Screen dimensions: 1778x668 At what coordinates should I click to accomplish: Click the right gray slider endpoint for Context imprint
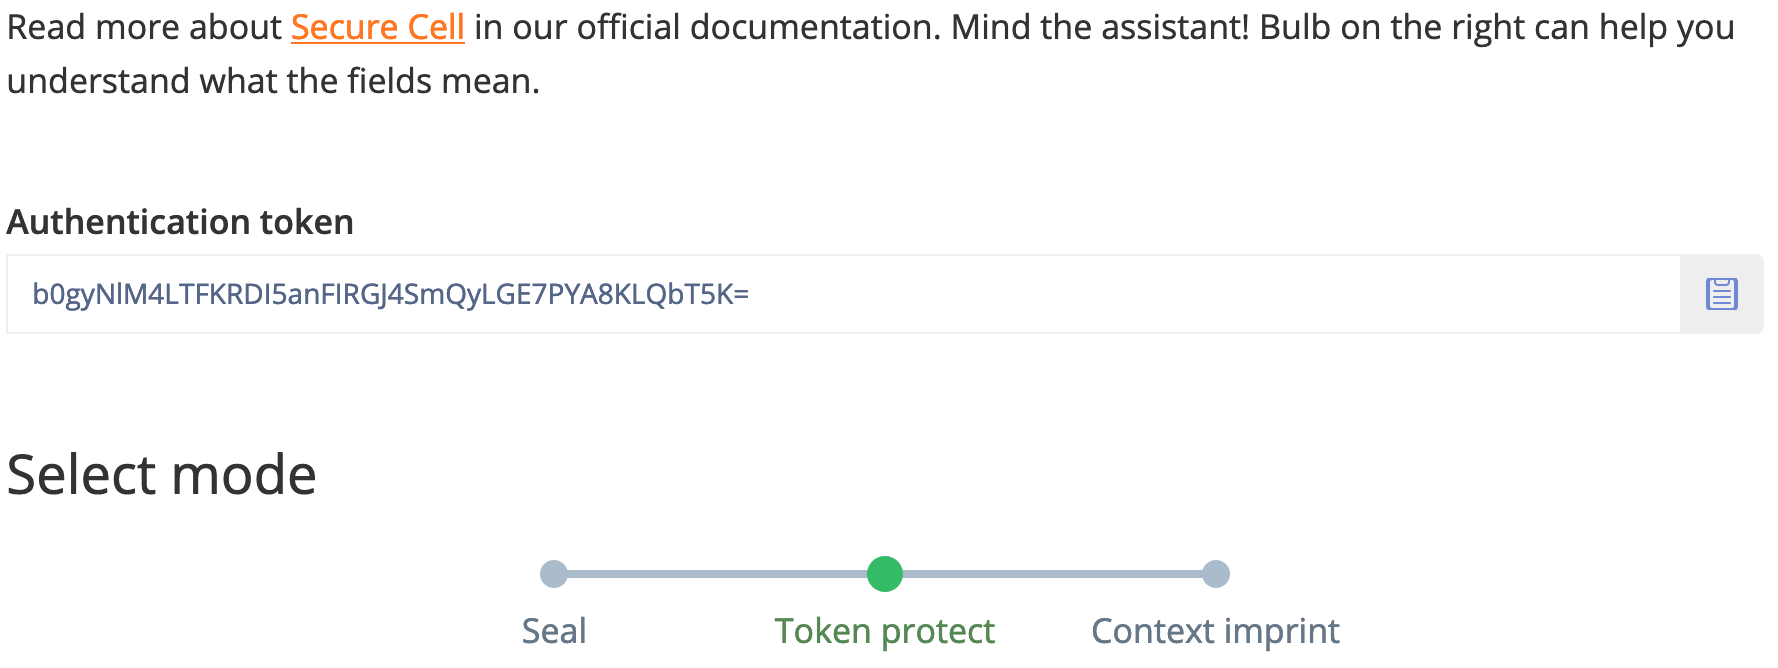pos(1215,574)
